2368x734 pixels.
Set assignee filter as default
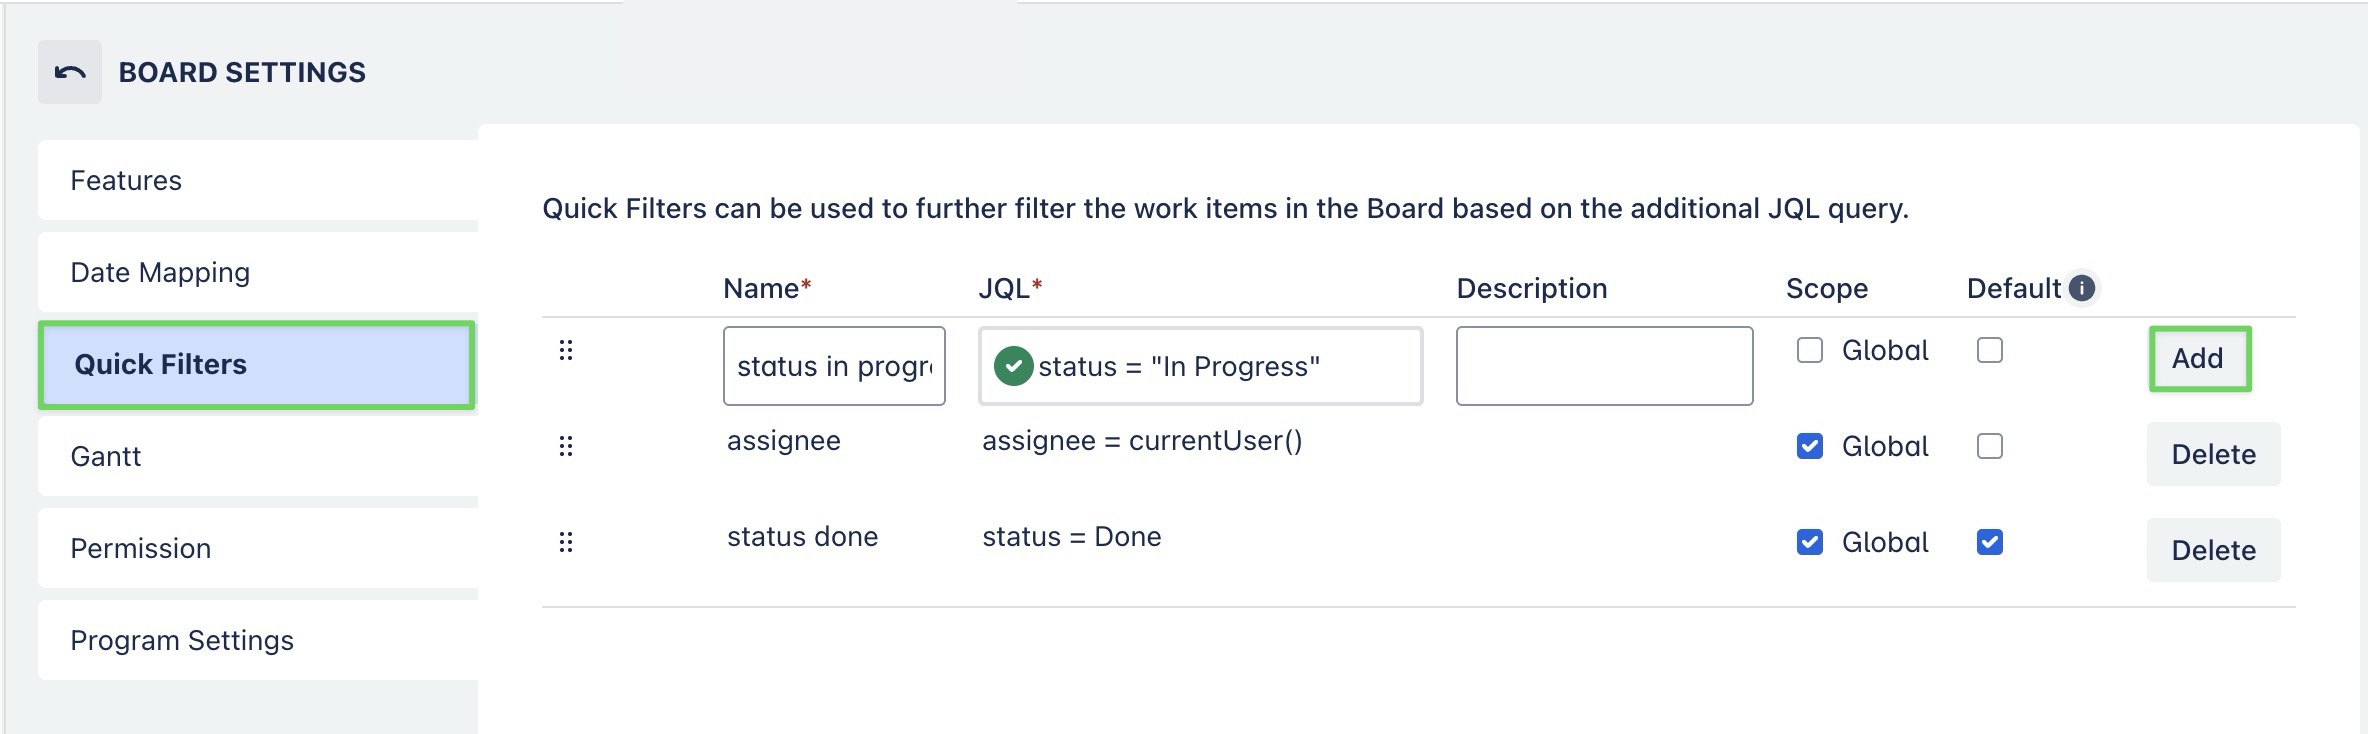pos(1990,446)
